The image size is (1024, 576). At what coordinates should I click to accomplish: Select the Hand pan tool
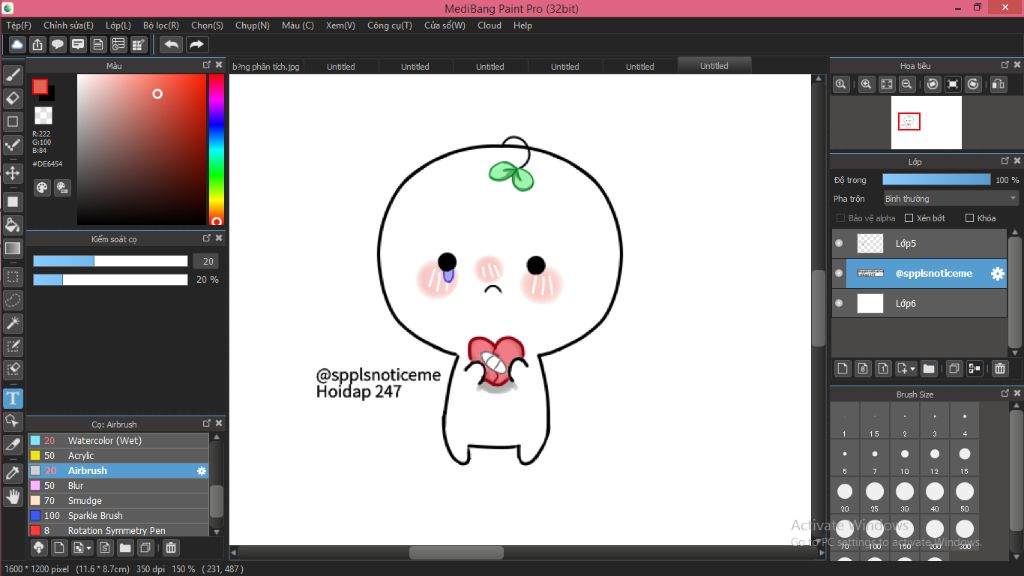coord(12,496)
